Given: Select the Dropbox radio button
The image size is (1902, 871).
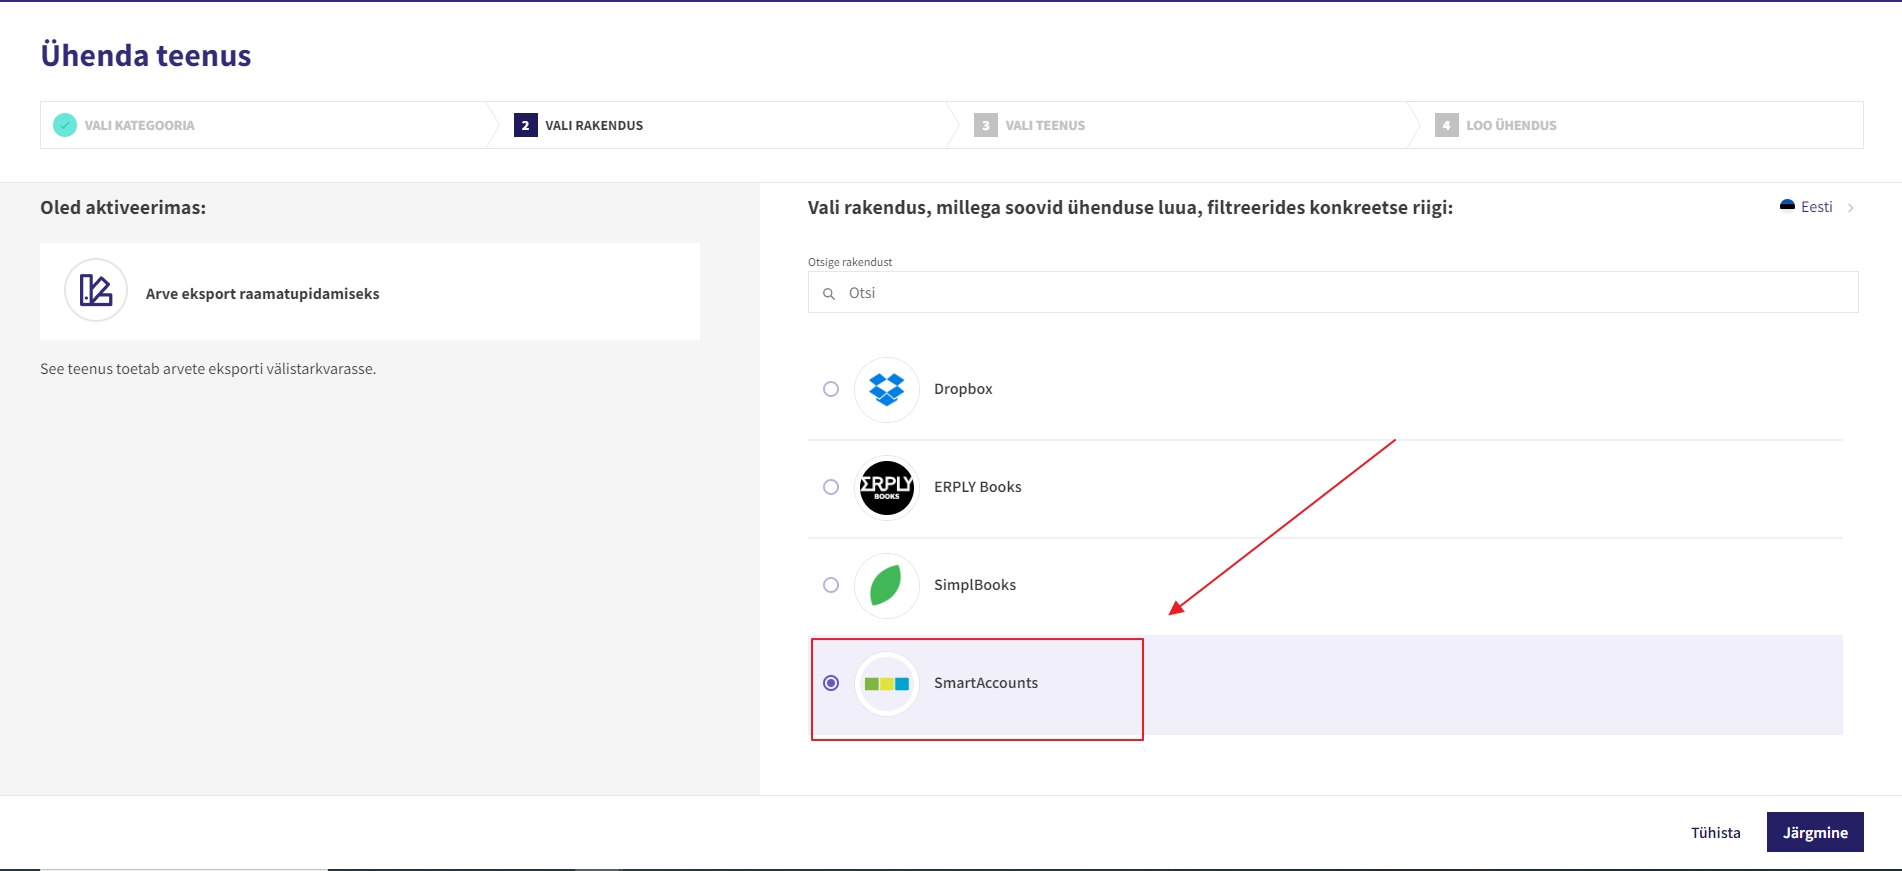Looking at the screenshot, I should tap(831, 389).
